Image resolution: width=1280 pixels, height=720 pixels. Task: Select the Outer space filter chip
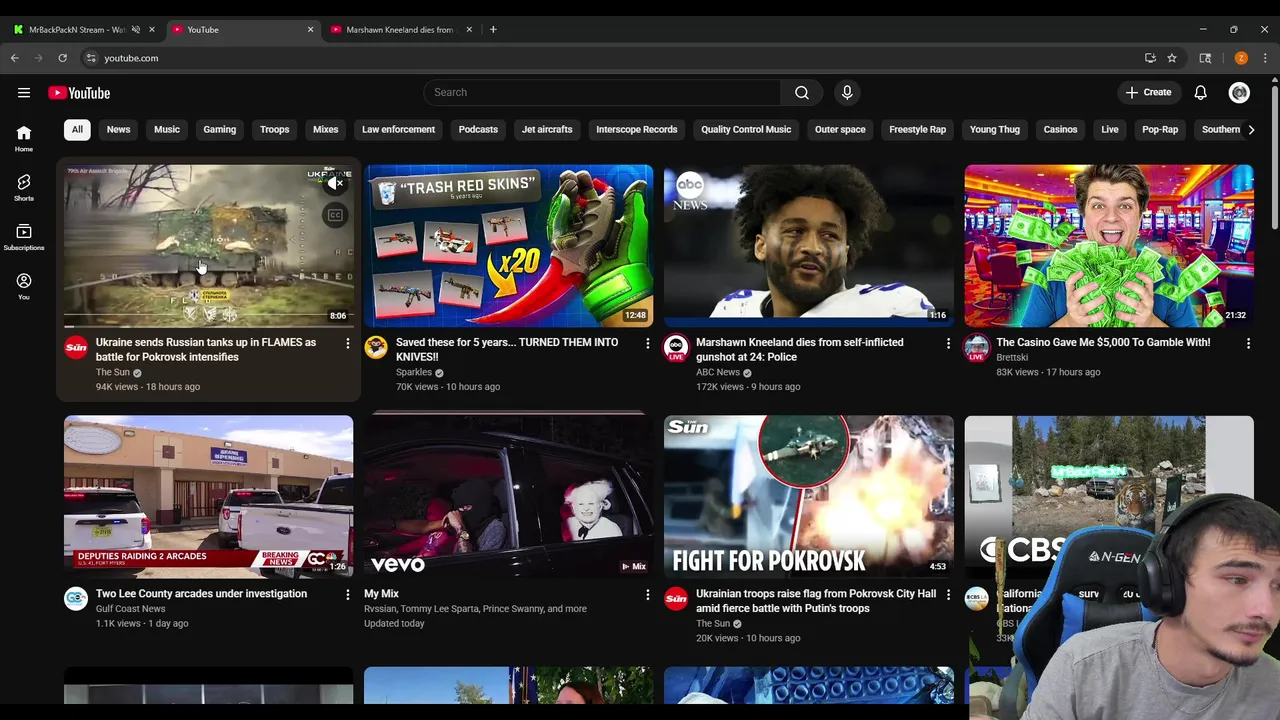click(840, 129)
